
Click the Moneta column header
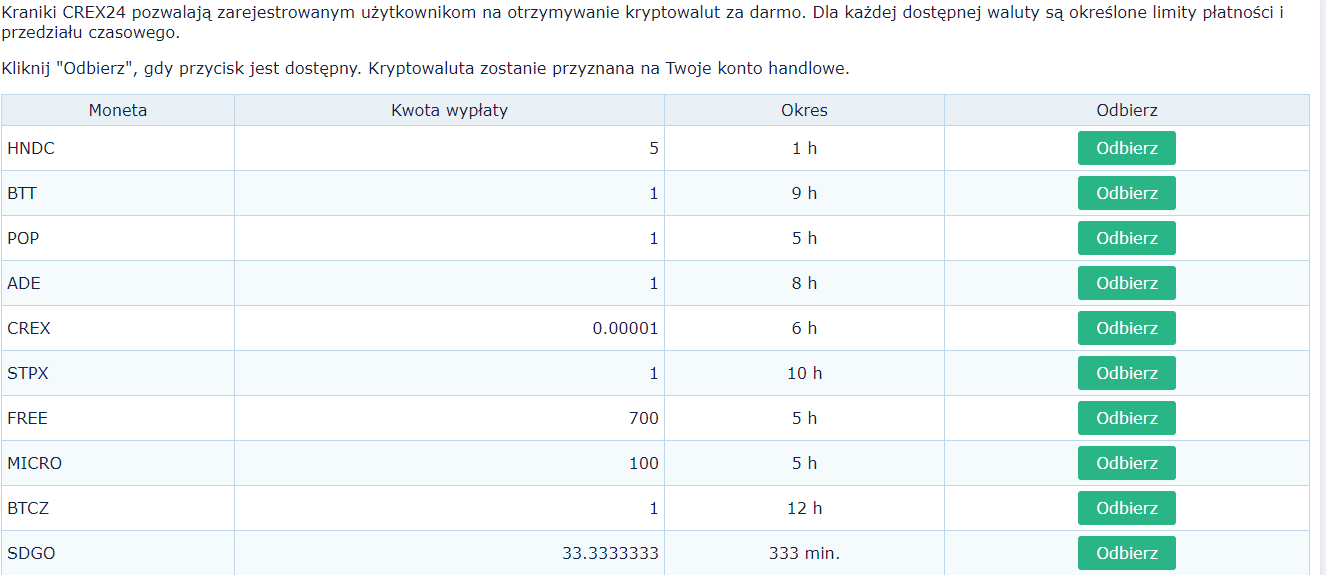click(118, 110)
